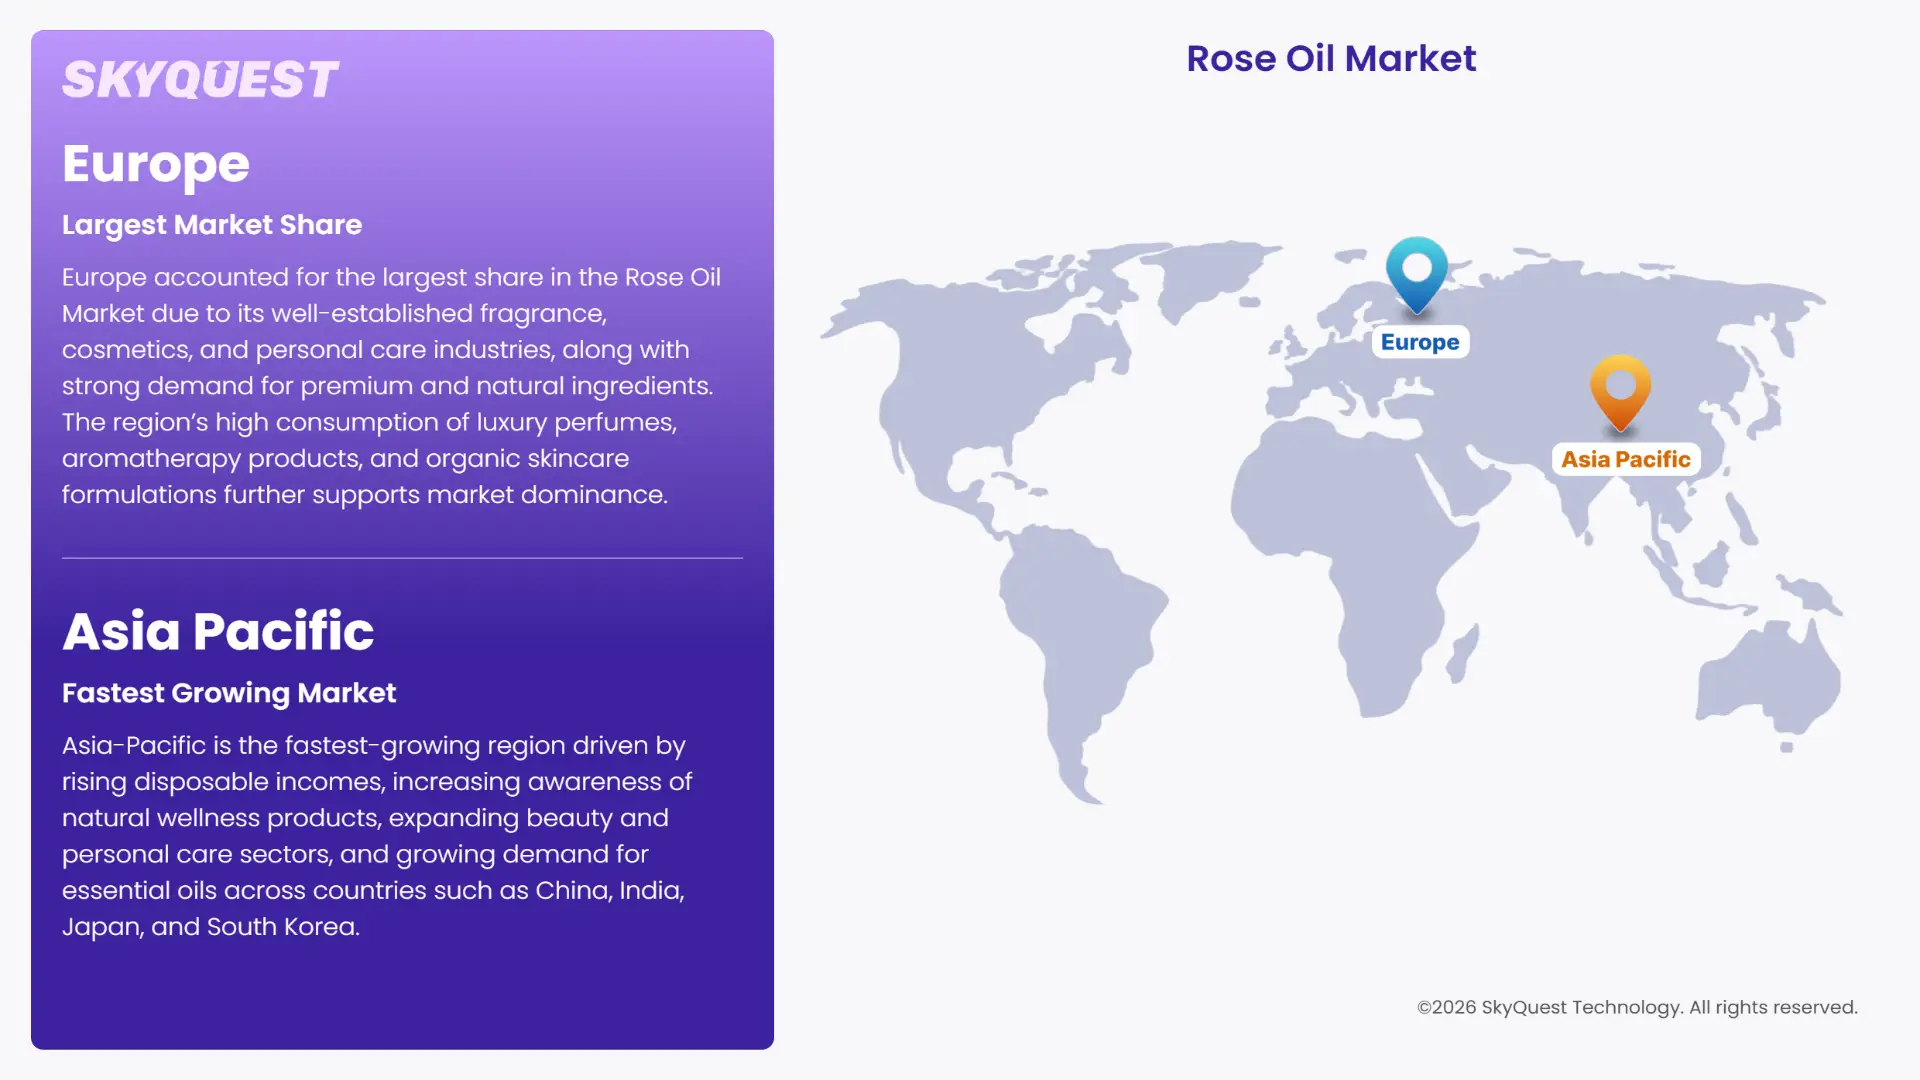Select the Europe label on the map
The image size is (1920, 1080).
click(1420, 342)
